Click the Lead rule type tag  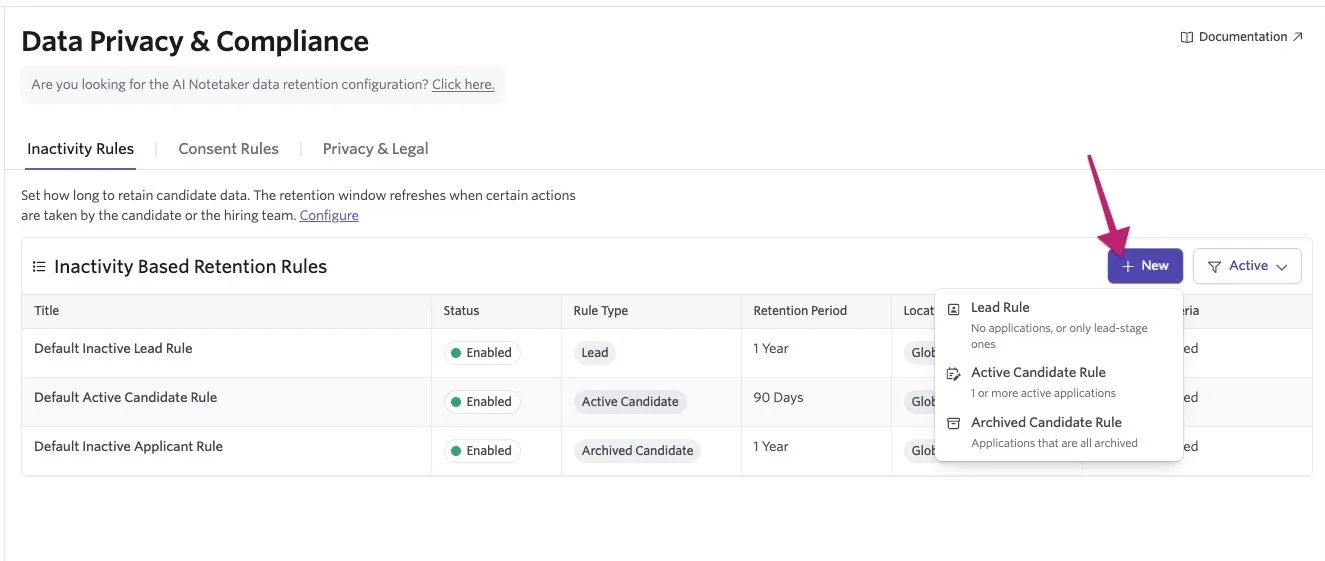(595, 353)
